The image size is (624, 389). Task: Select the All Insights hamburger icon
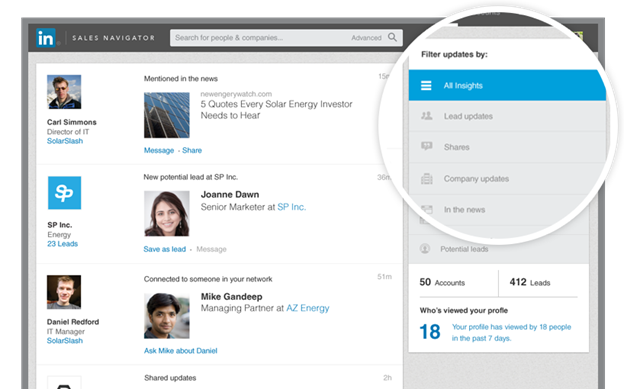coord(426,86)
